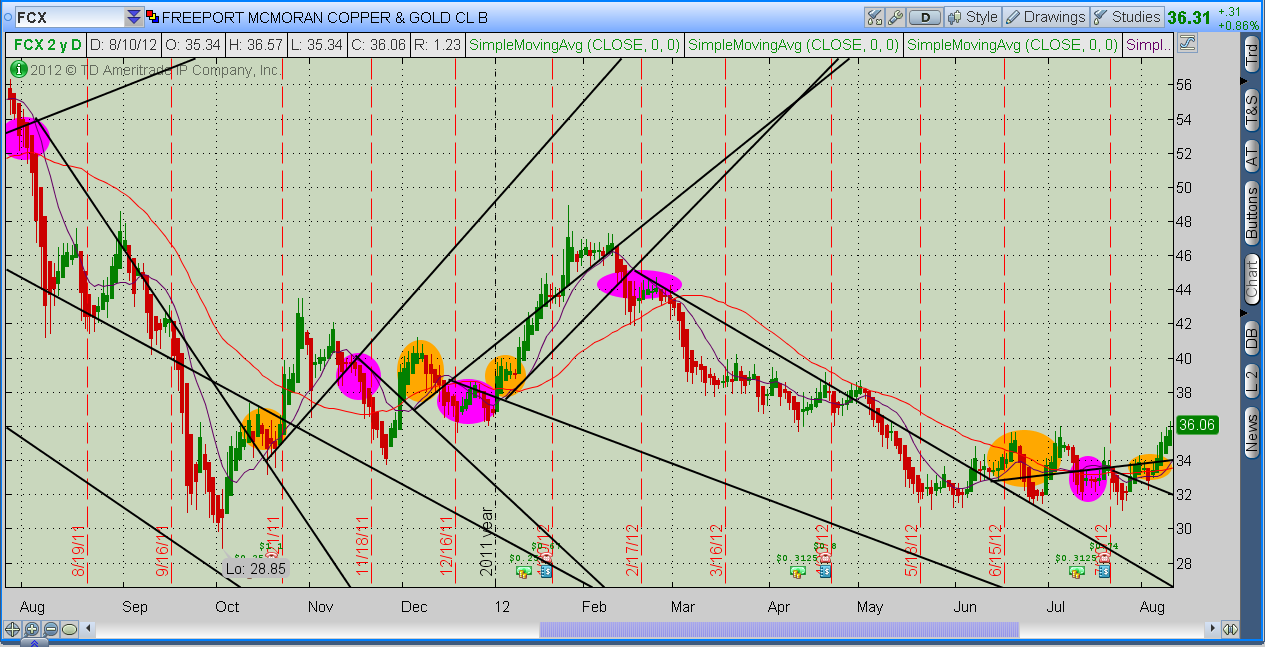Image resolution: width=1265 pixels, height=647 pixels.
Task: Click the zoom out magnifier icon
Action: point(50,629)
